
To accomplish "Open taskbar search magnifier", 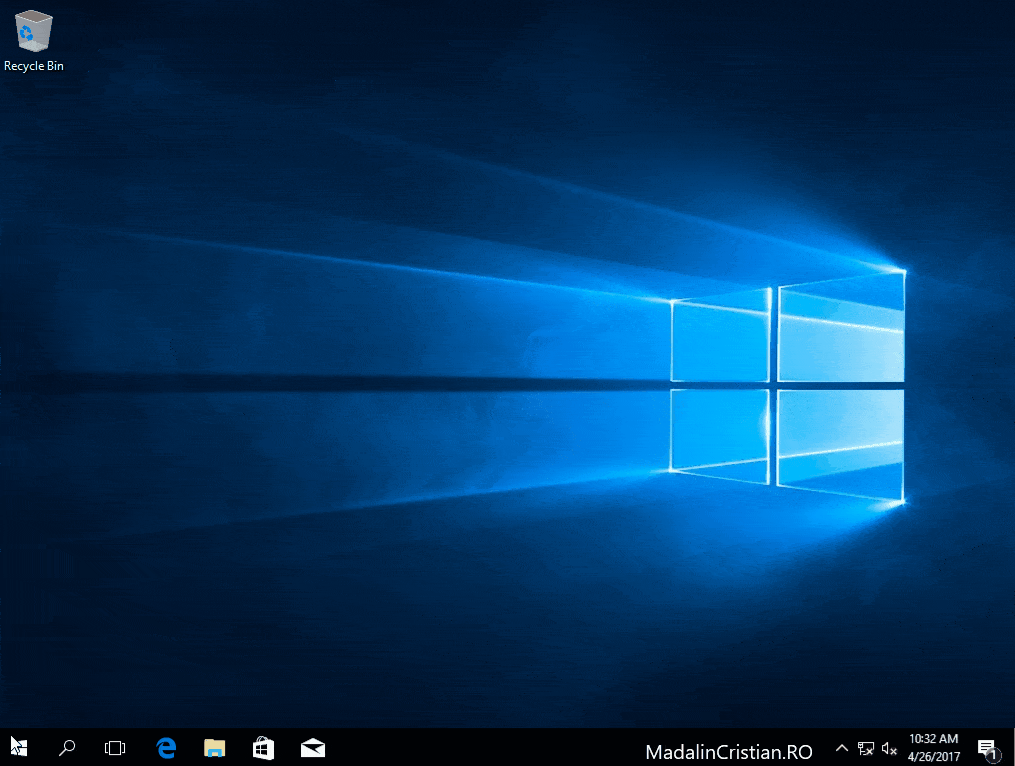I will pos(67,748).
